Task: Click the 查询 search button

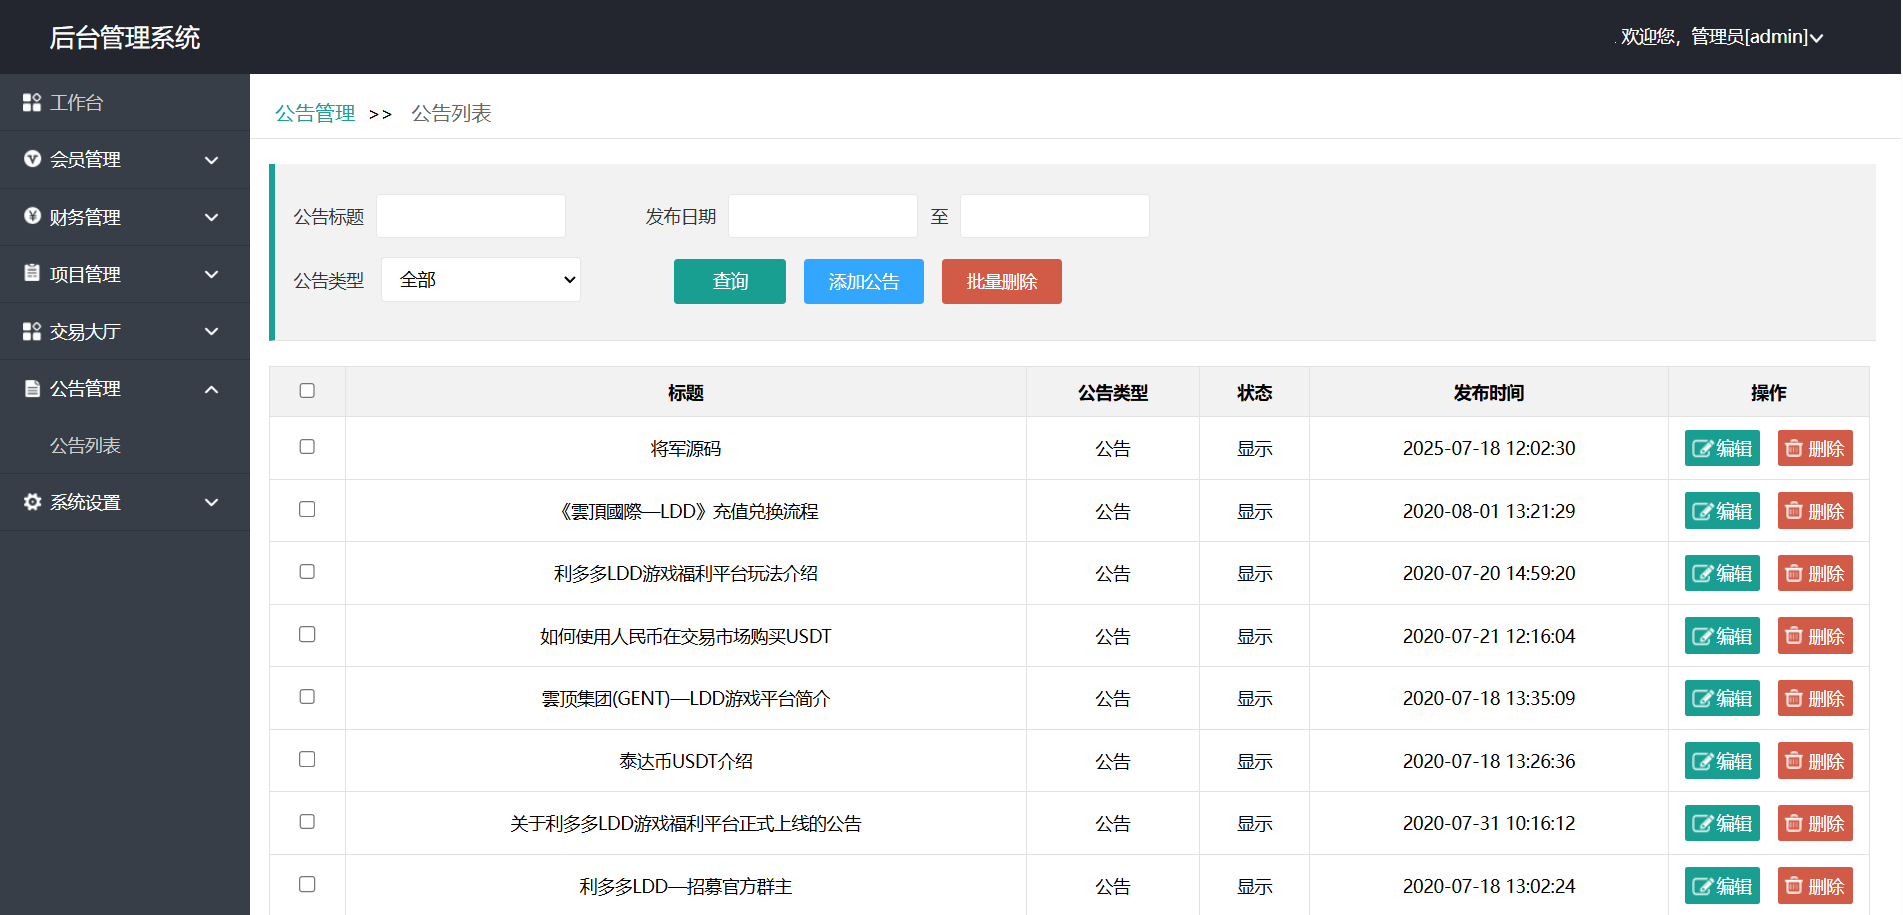Action: point(730,281)
